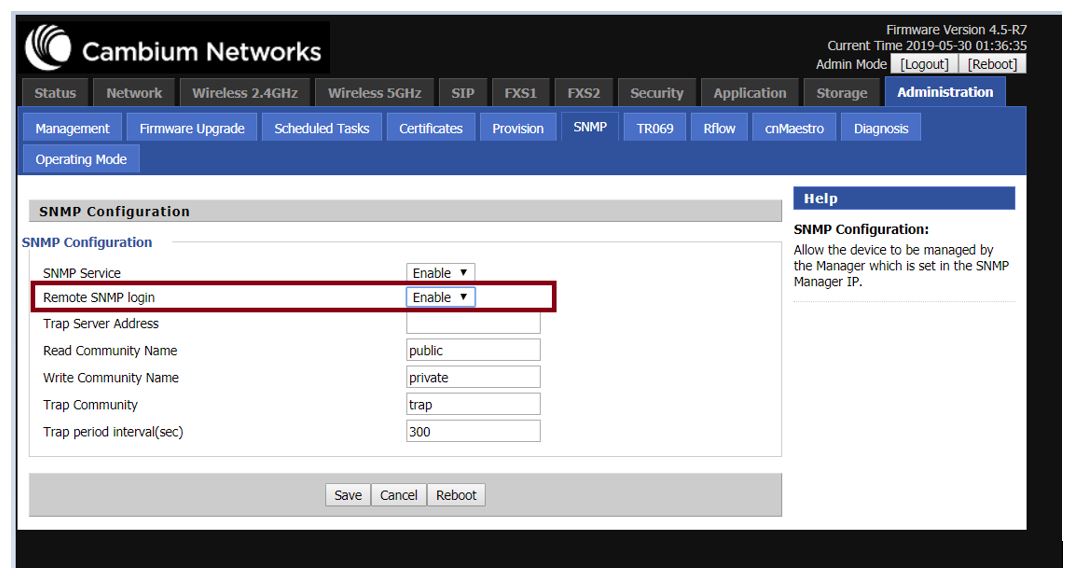Click the 'Write Community Name' label

tap(110, 377)
